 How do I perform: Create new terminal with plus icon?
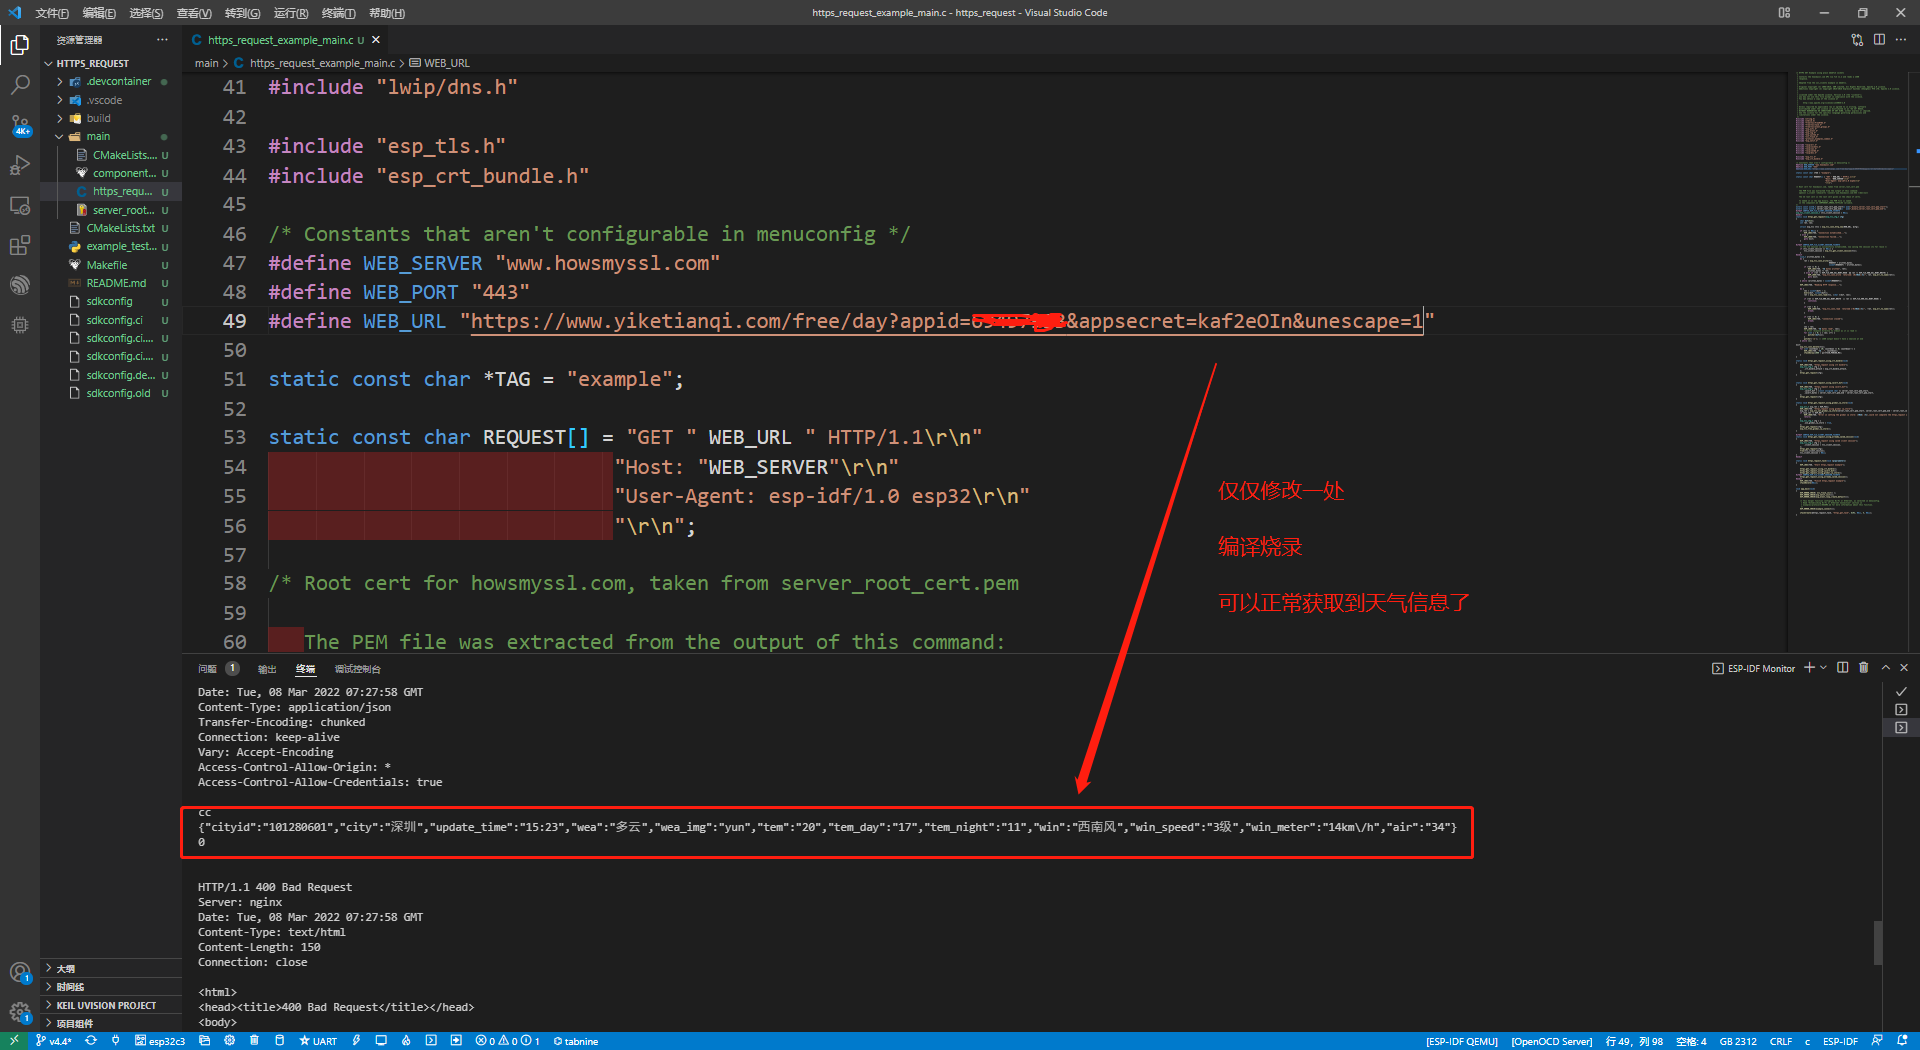pos(1809,667)
